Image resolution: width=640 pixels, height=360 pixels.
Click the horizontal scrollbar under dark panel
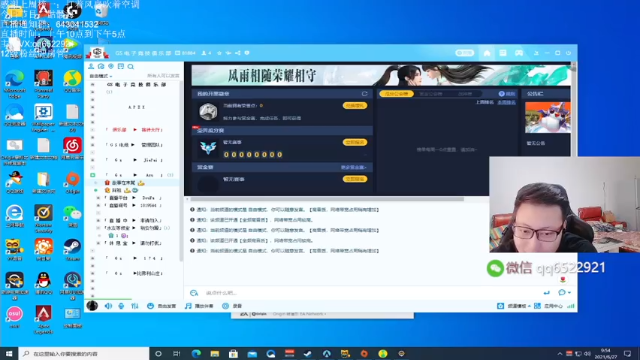327,199
